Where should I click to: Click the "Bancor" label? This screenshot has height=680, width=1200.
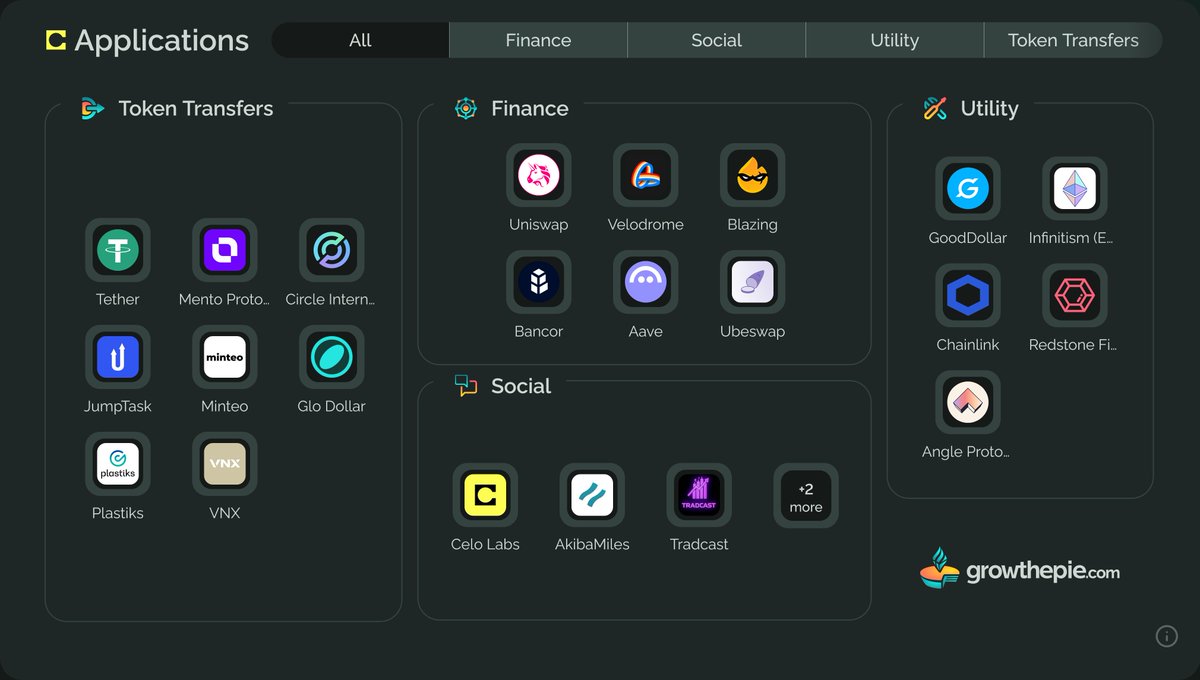click(x=539, y=331)
